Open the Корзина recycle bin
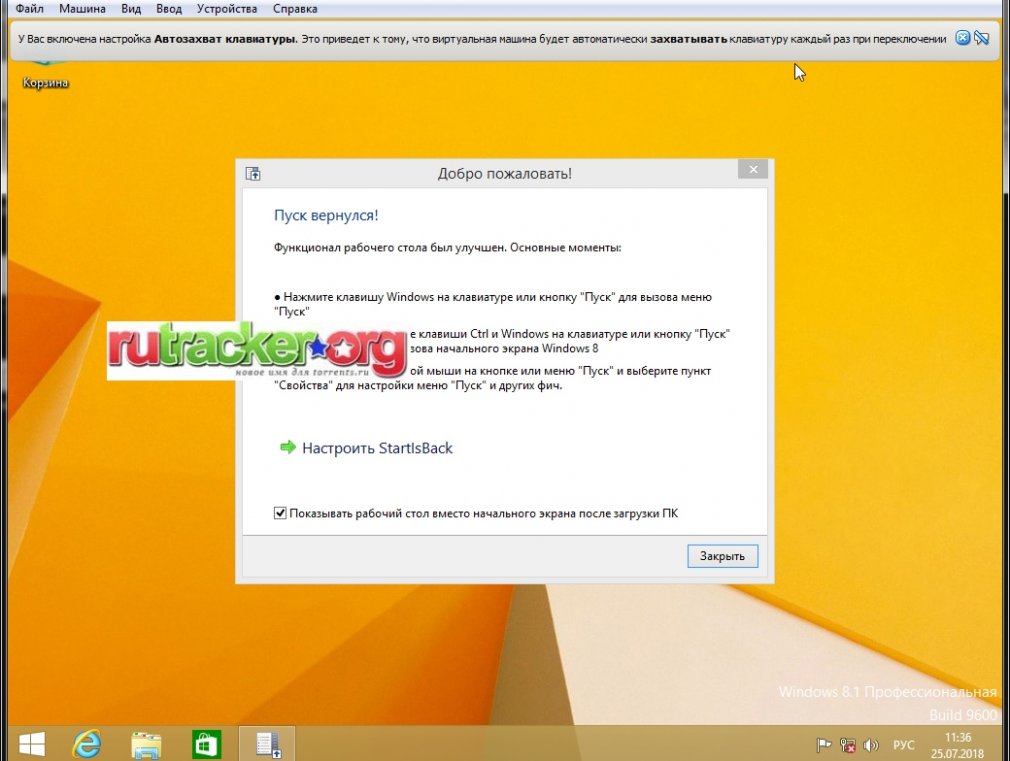Image resolution: width=1010 pixels, height=761 pixels. (45, 74)
